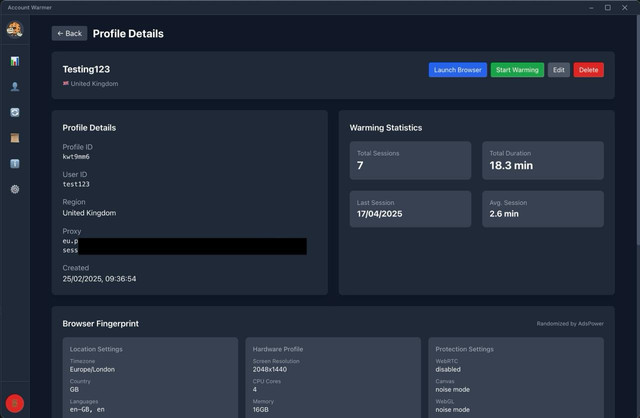Open the settings gear sidebar icon
Image resolution: width=640 pixels, height=418 pixels.
click(15, 189)
